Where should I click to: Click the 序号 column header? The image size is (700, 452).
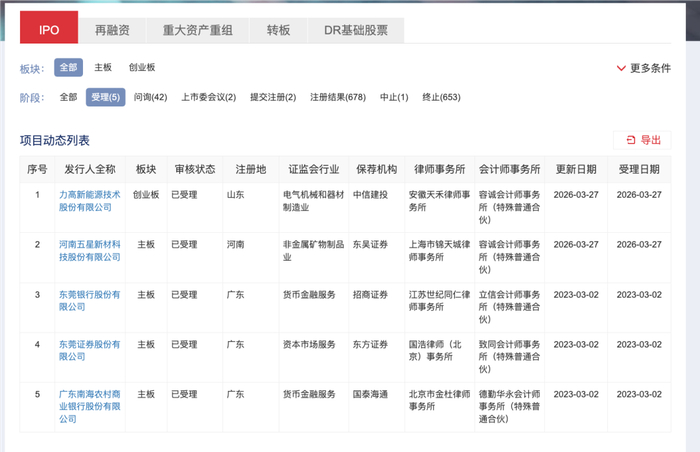click(x=37, y=169)
